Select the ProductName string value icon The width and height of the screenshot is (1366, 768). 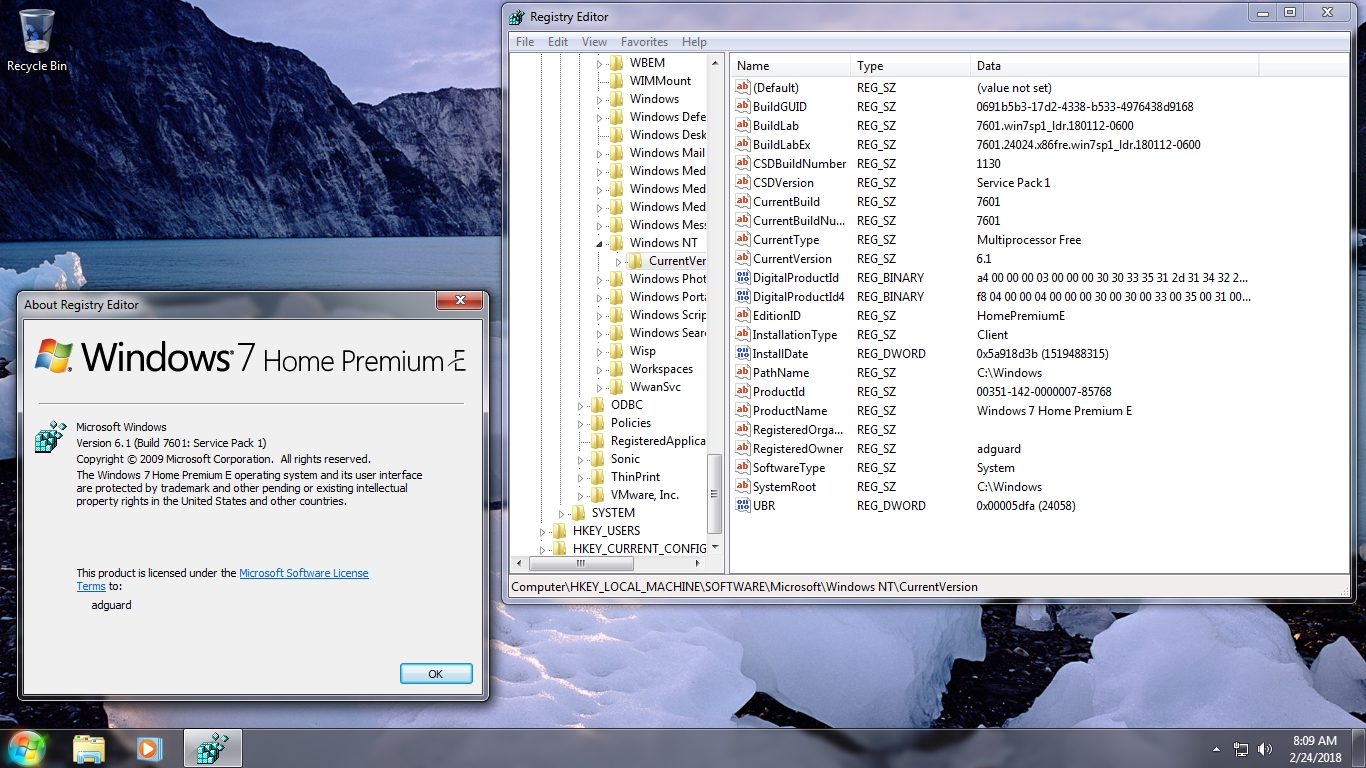742,411
